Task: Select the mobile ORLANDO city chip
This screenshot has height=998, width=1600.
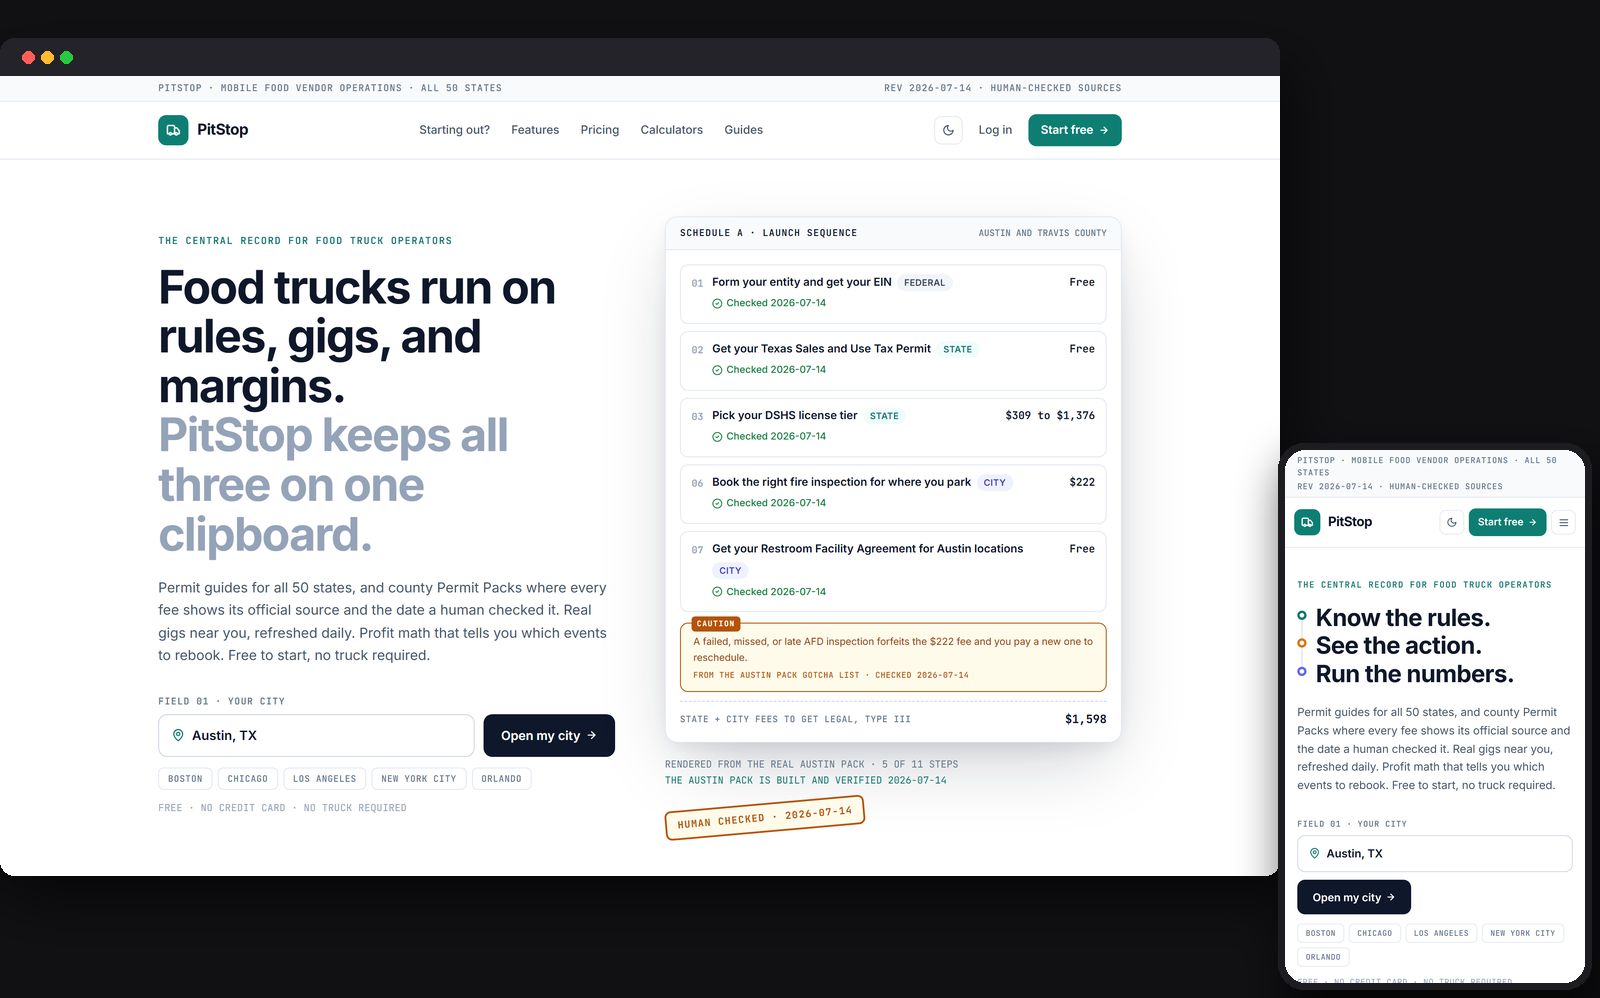Action: 1323,957
